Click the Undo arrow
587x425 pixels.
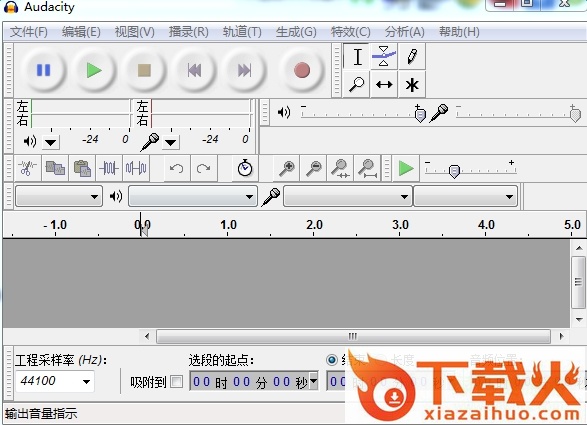click(x=176, y=168)
